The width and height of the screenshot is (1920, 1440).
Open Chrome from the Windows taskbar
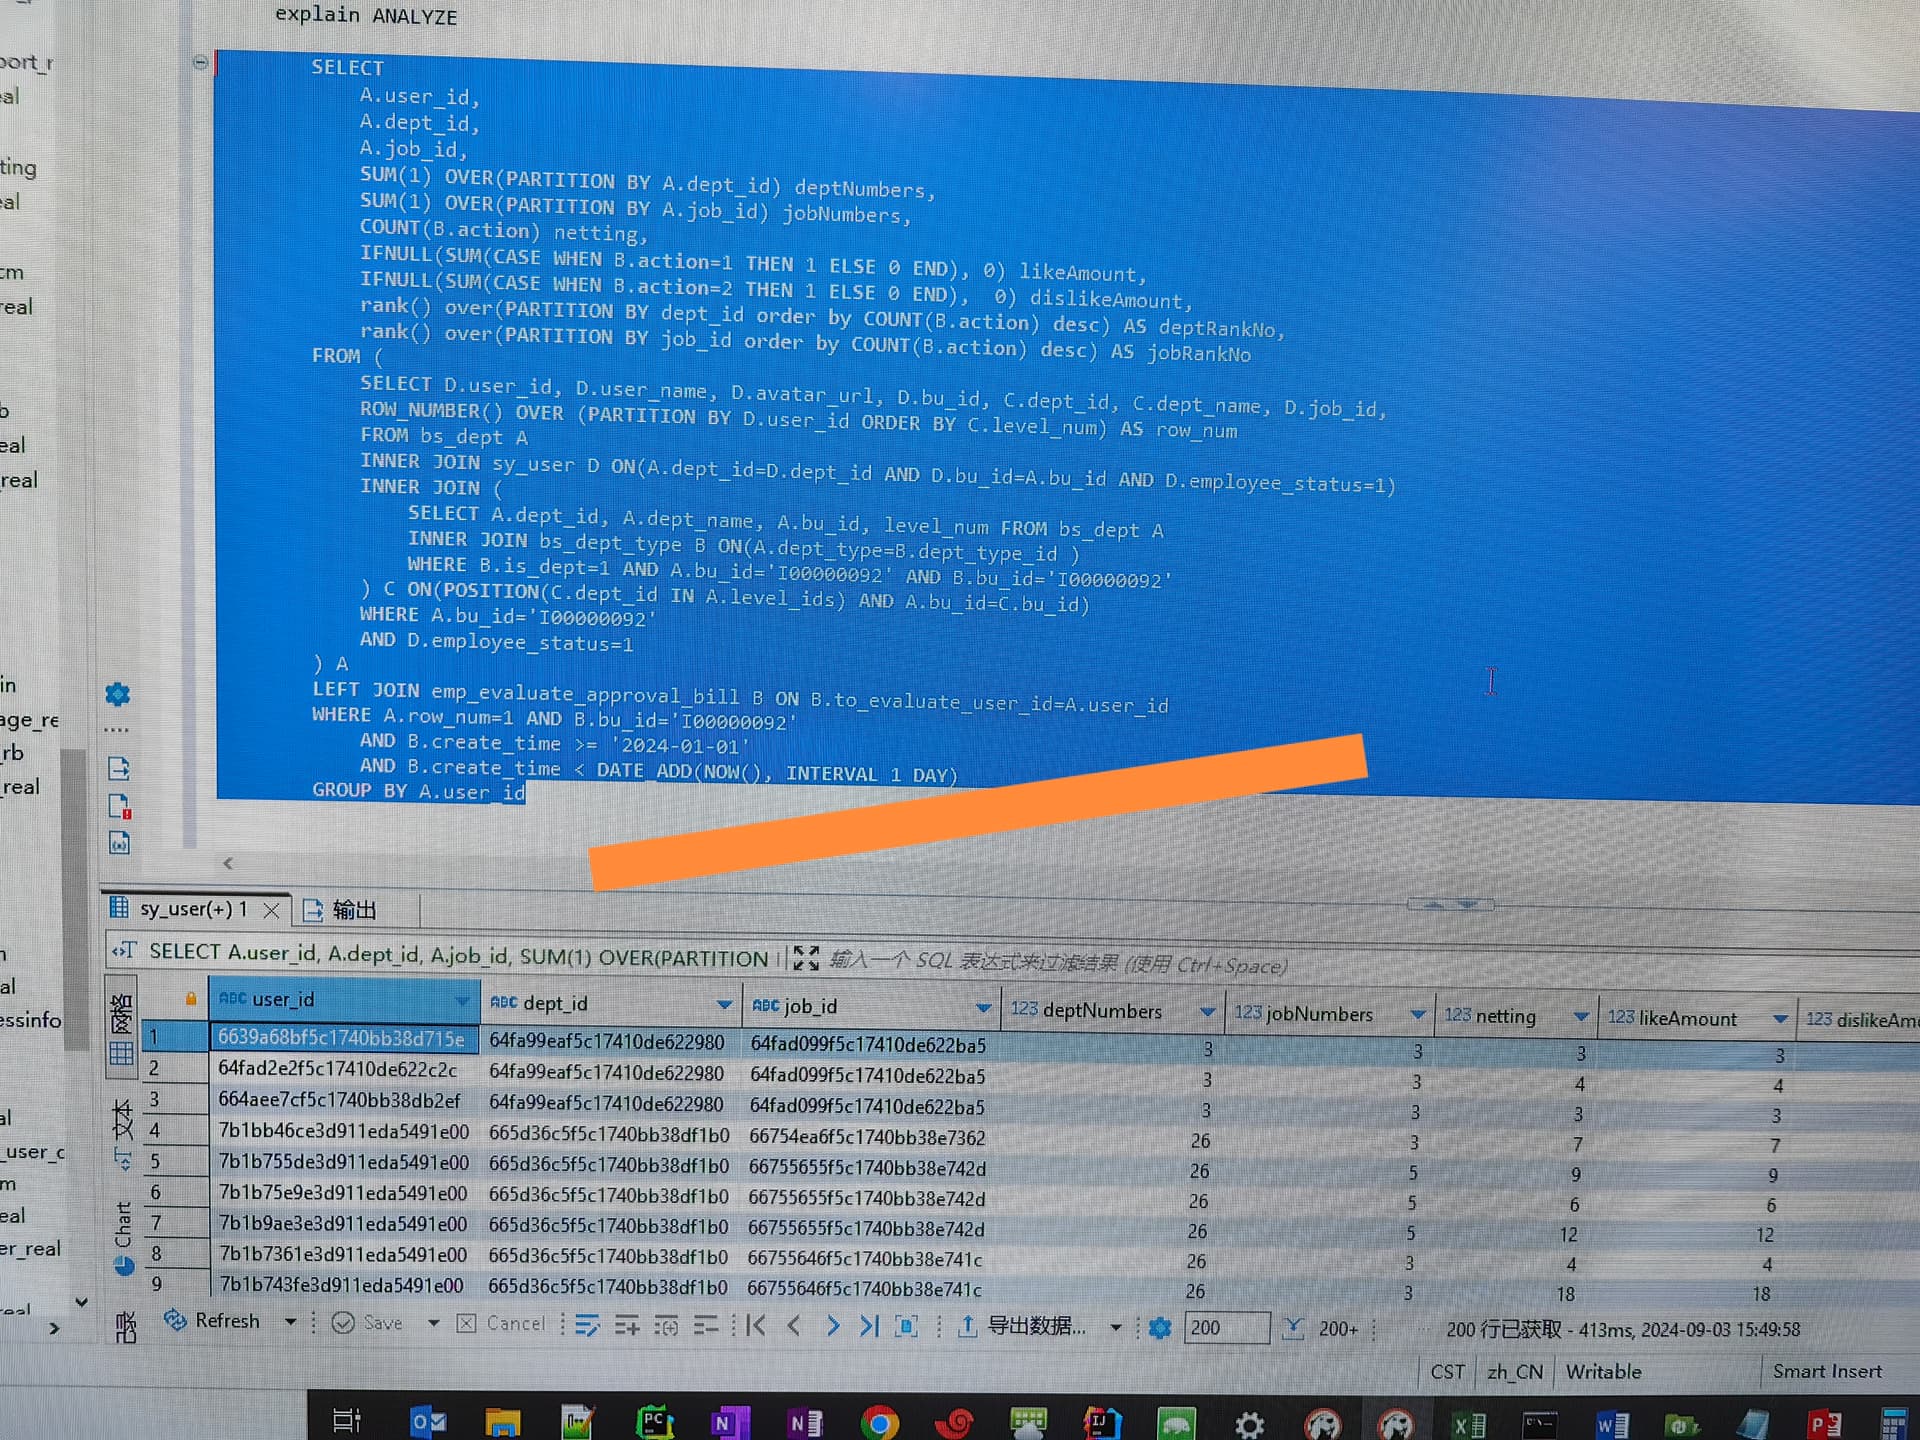pos(879,1422)
